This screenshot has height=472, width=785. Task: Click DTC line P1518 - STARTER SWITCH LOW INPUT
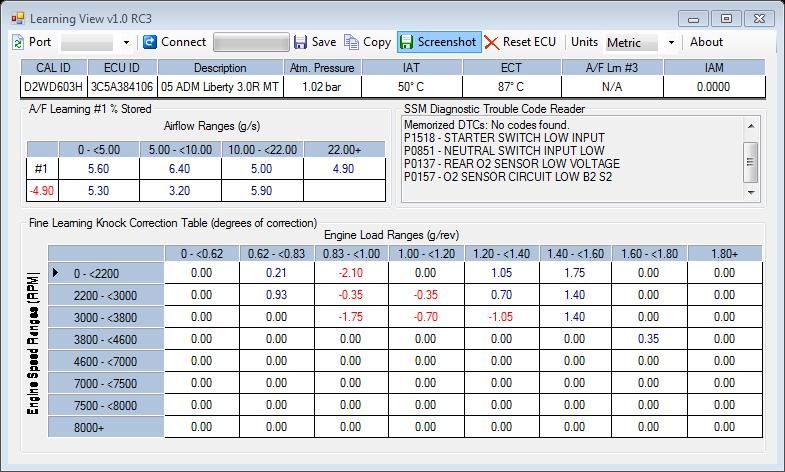[x=504, y=138]
